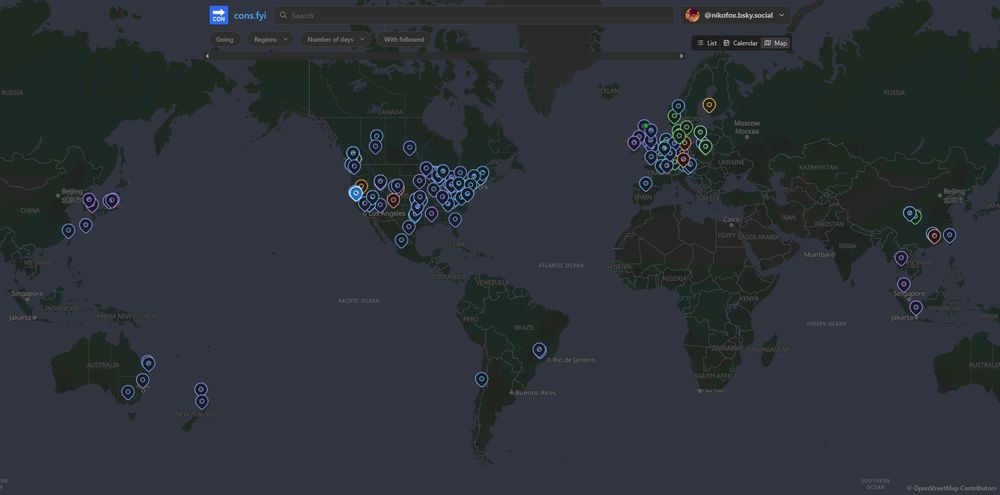Select the southernmost Australia pin
1000x495 pixels.
pos(128,392)
